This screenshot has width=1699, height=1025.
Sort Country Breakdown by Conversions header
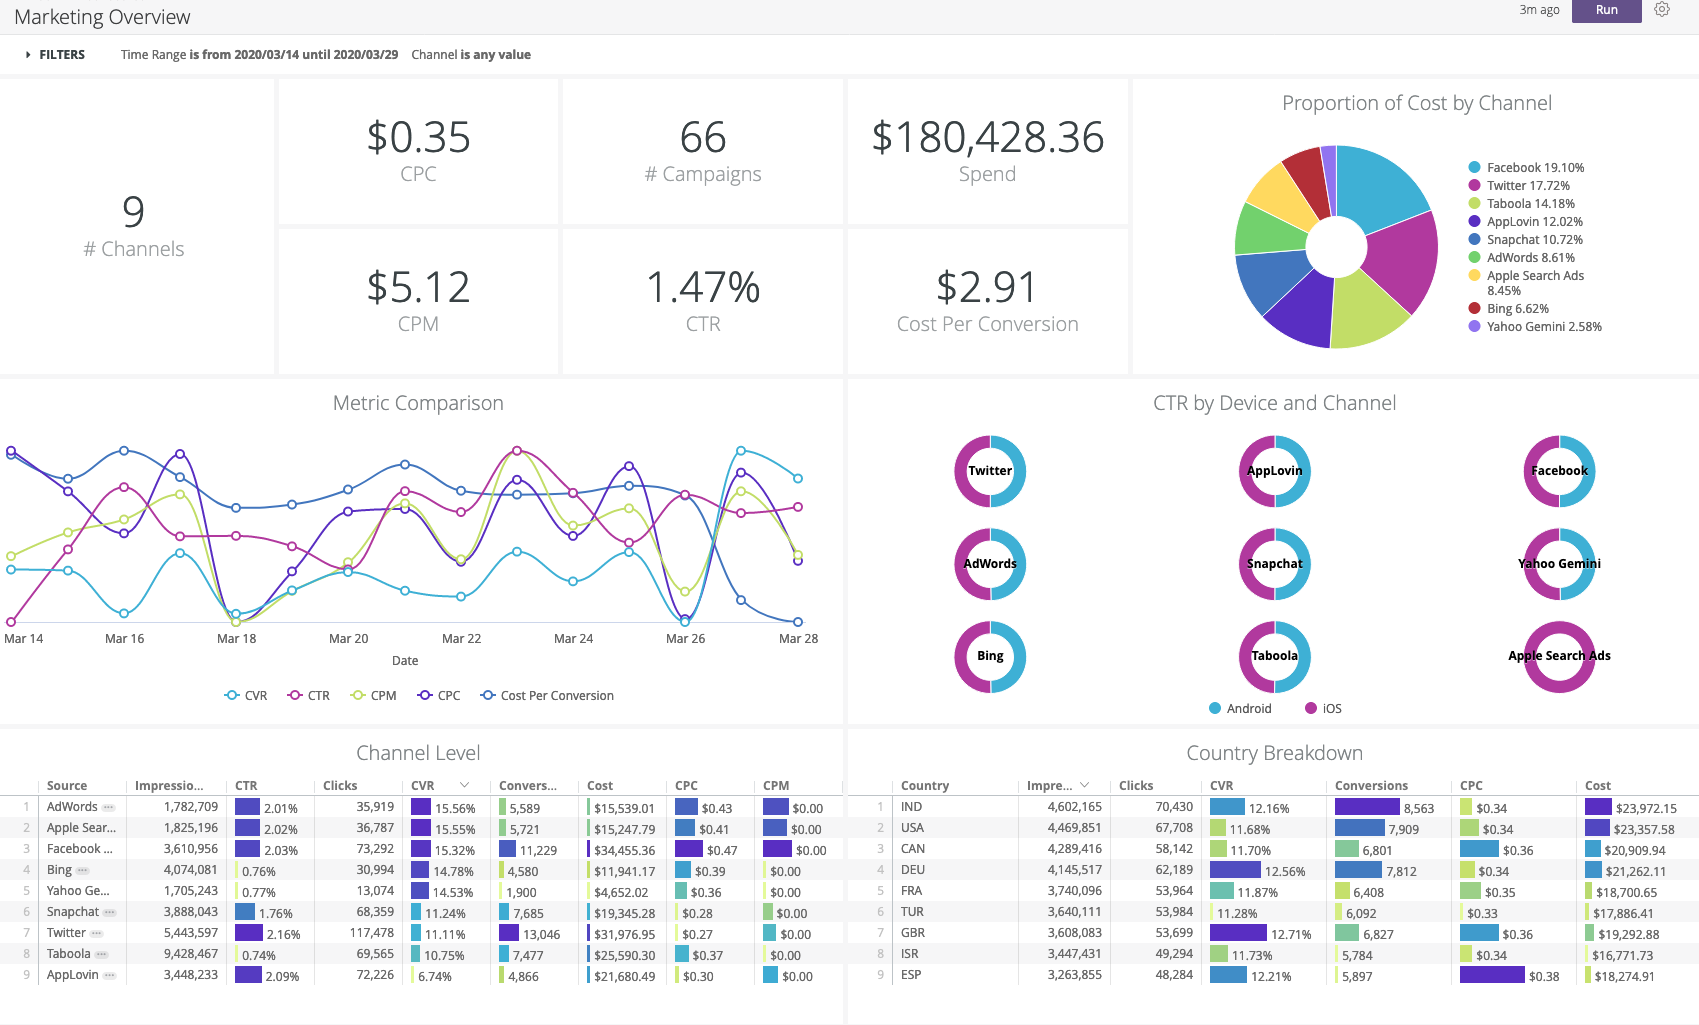1371,786
